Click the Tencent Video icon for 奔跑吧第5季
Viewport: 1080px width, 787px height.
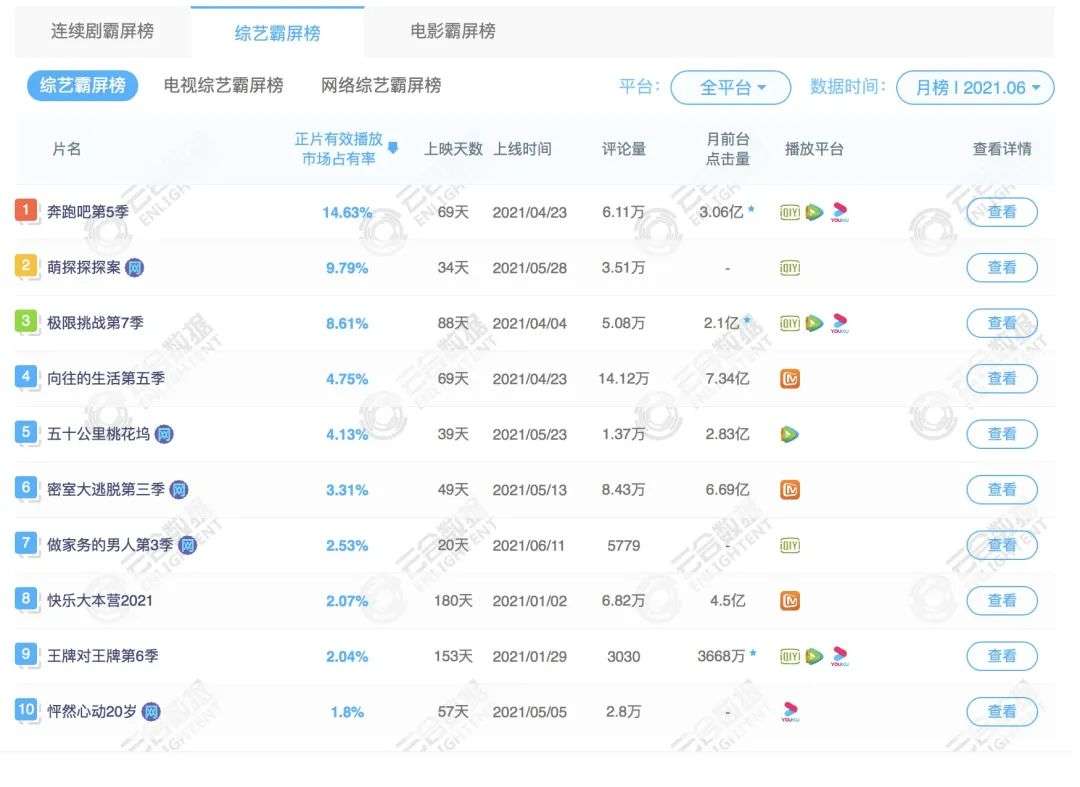click(815, 212)
